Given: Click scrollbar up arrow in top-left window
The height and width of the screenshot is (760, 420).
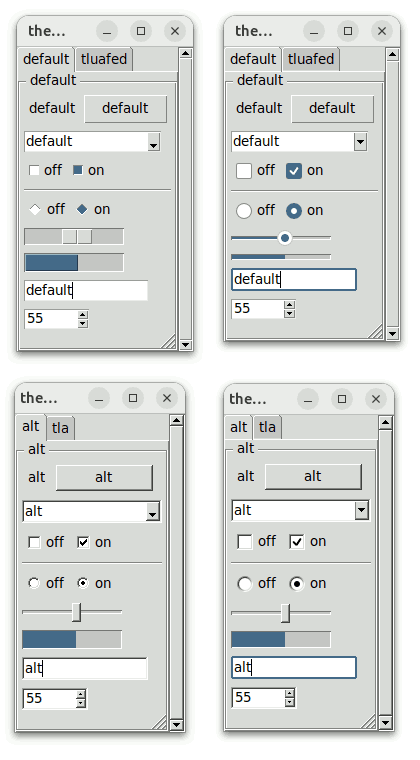Looking at the screenshot, I should click(x=185, y=54).
